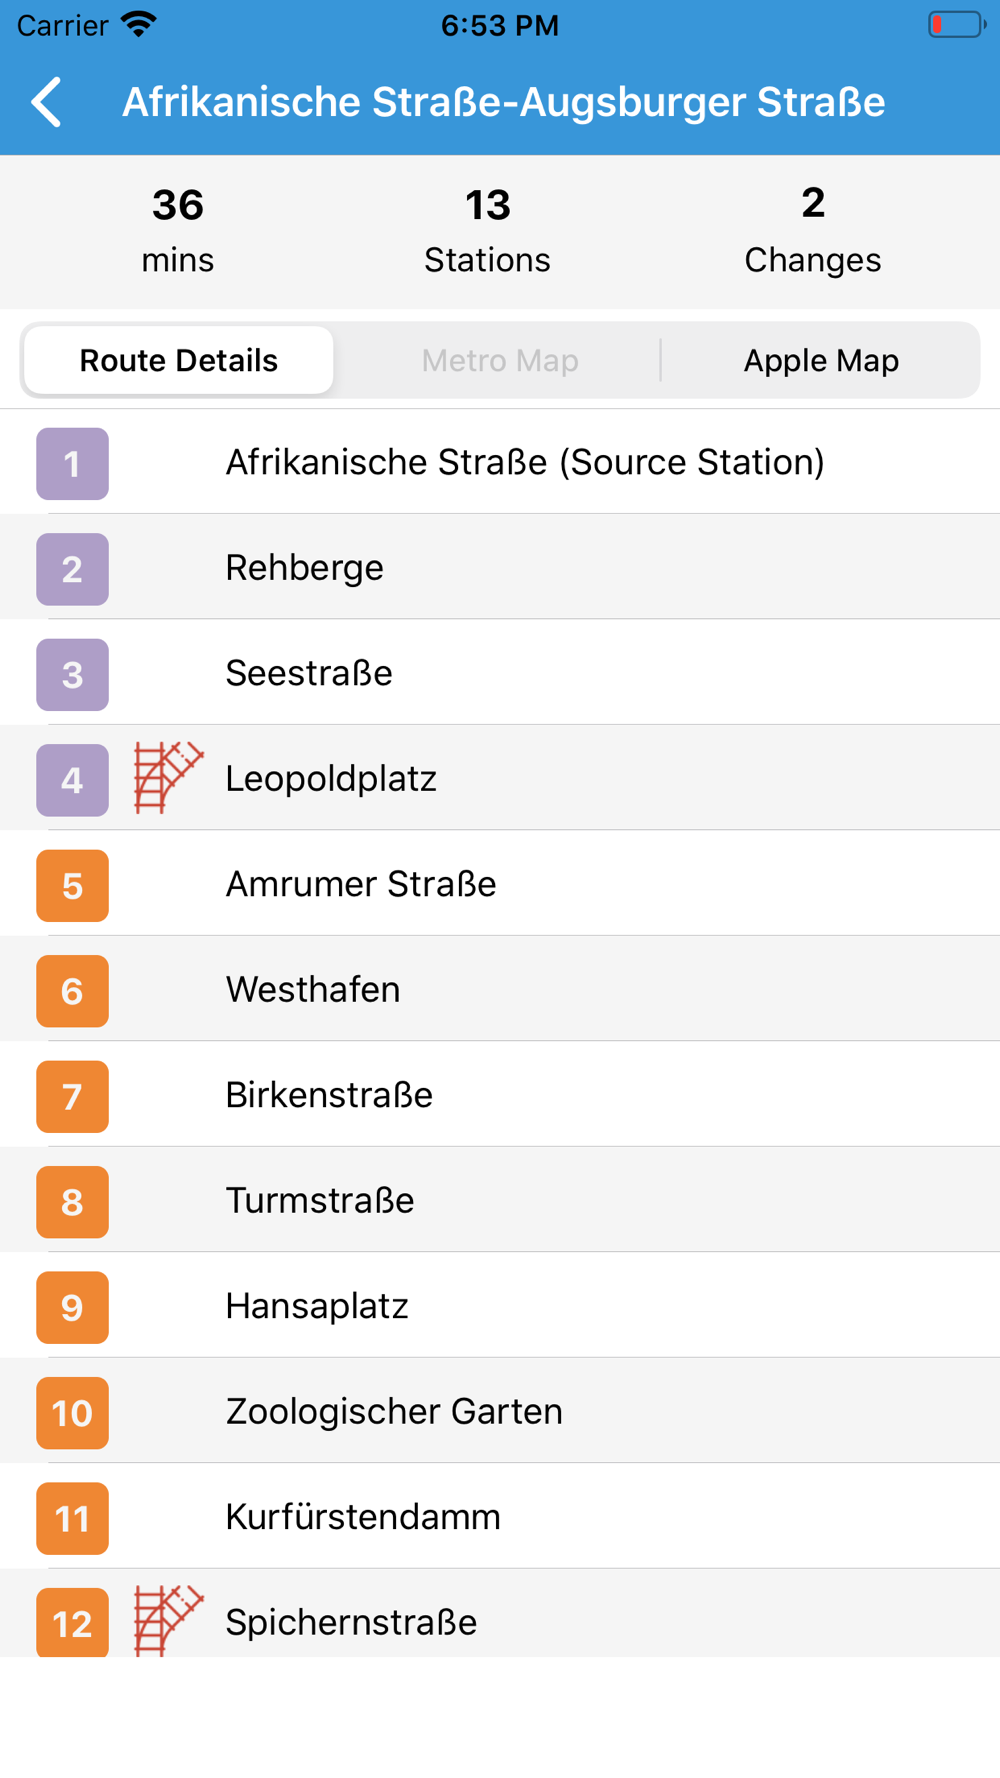Viewport: 1000px width, 1778px height.
Task: Tap the interchange icon beside Leopoldplatz
Action: pyautogui.click(x=168, y=778)
